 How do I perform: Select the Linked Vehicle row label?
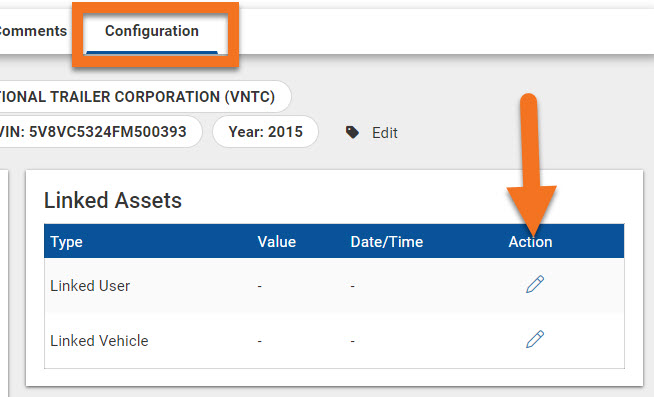[99, 341]
